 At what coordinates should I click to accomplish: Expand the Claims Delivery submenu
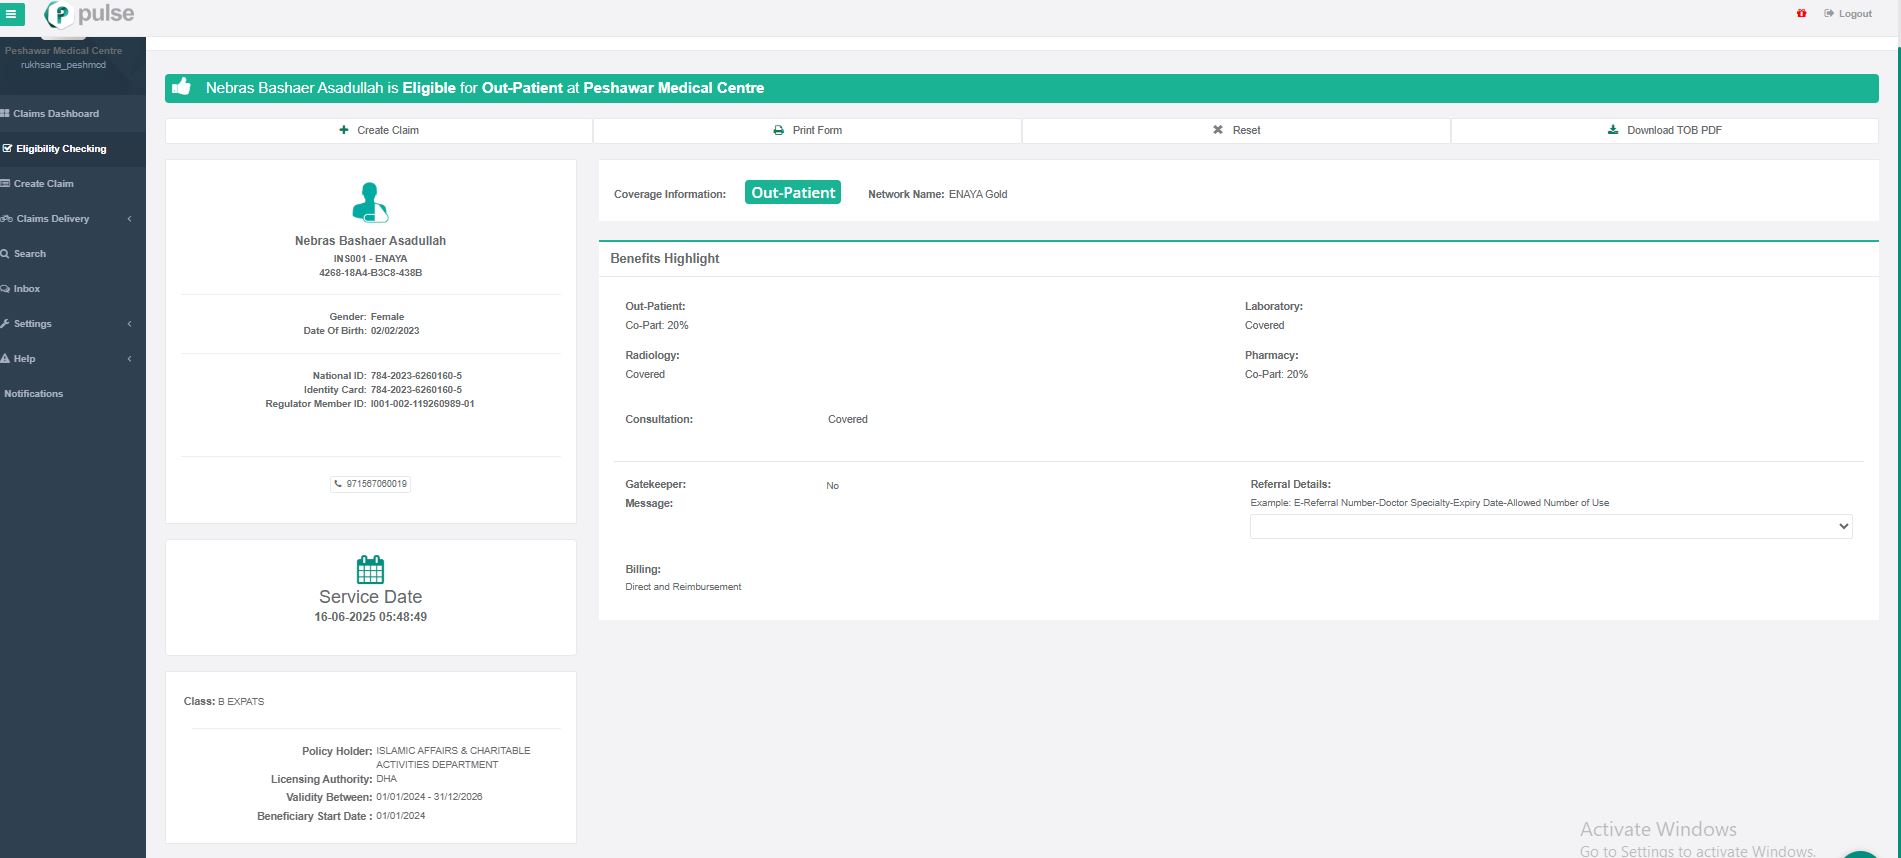[66, 219]
